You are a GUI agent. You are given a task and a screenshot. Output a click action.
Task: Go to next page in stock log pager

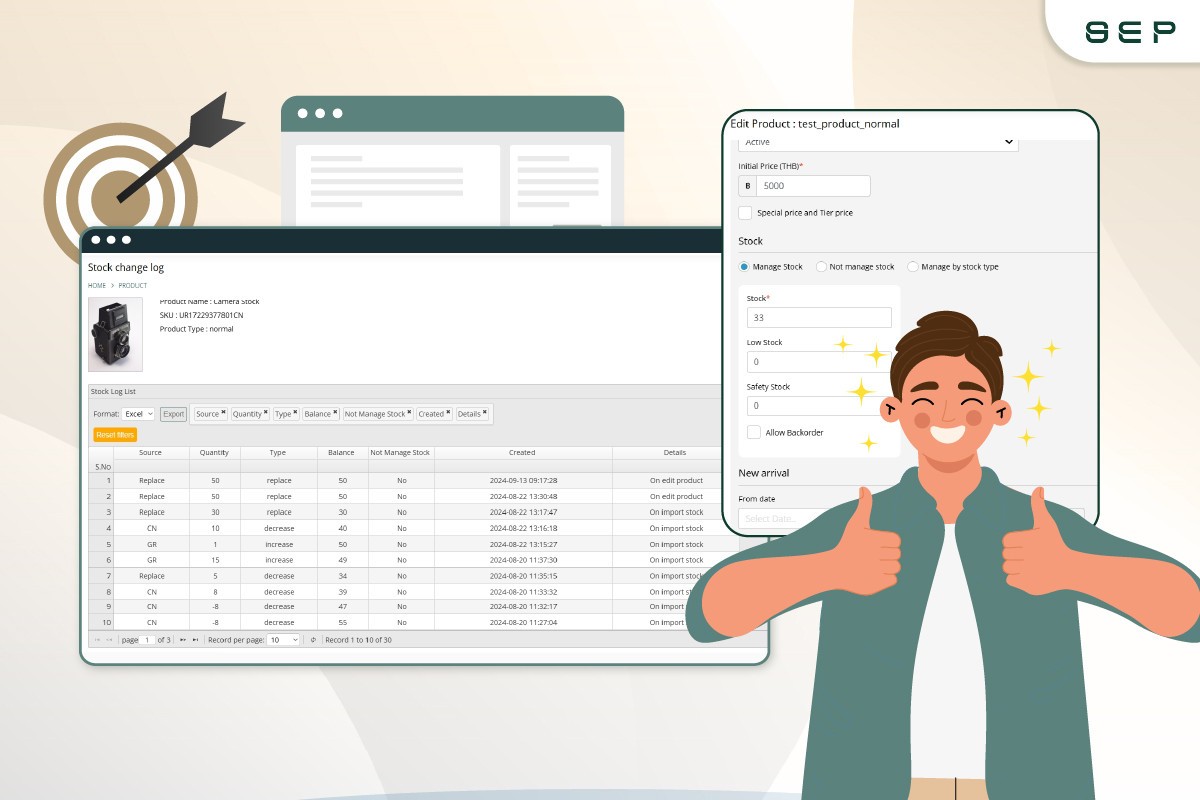[x=183, y=640]
